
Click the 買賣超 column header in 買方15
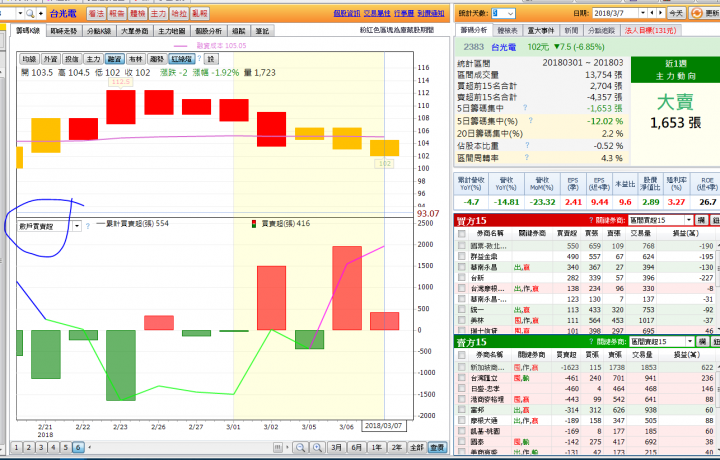[x=567, y=233]
